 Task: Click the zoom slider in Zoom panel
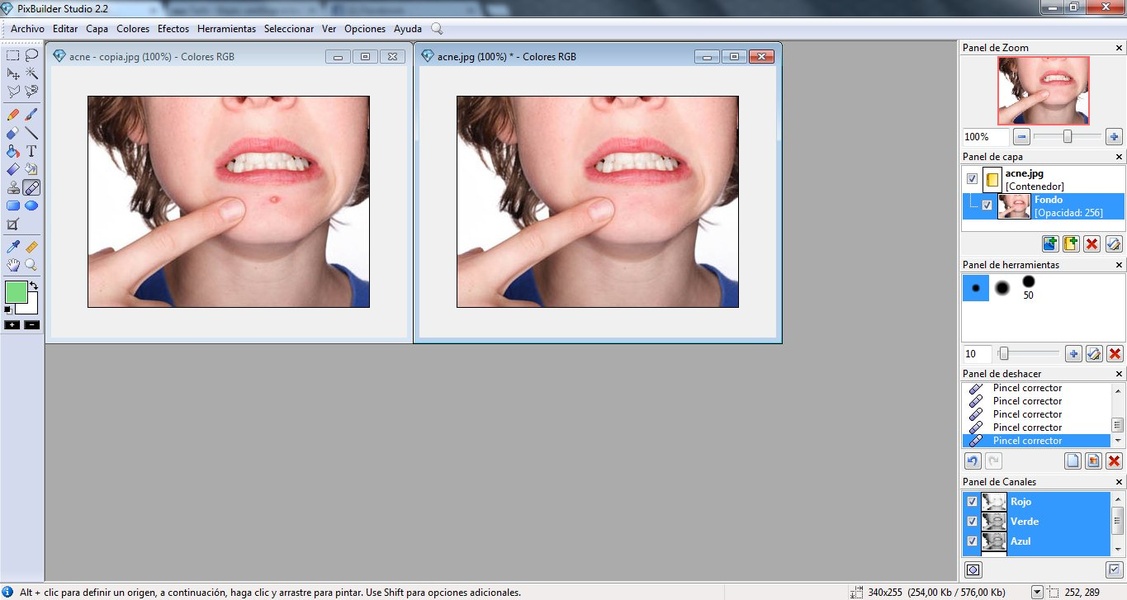(x=1067, y=137)
